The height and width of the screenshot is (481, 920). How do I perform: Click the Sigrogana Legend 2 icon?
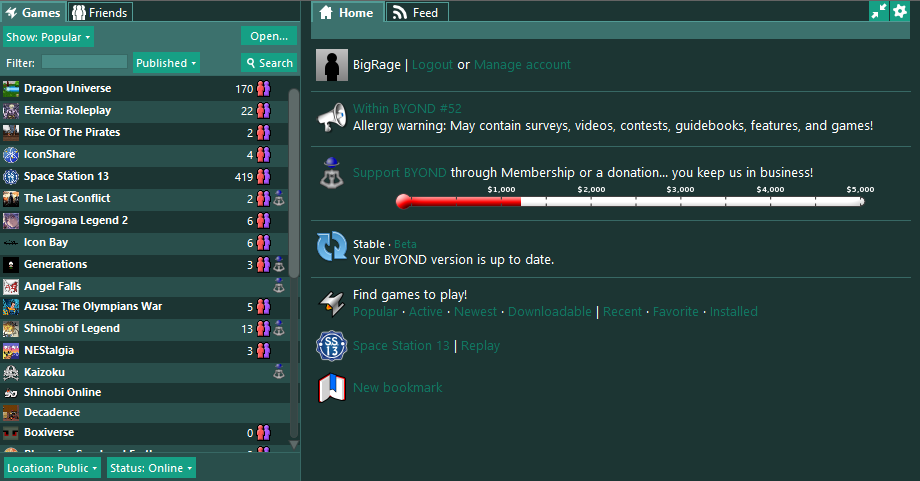(11, 221)
